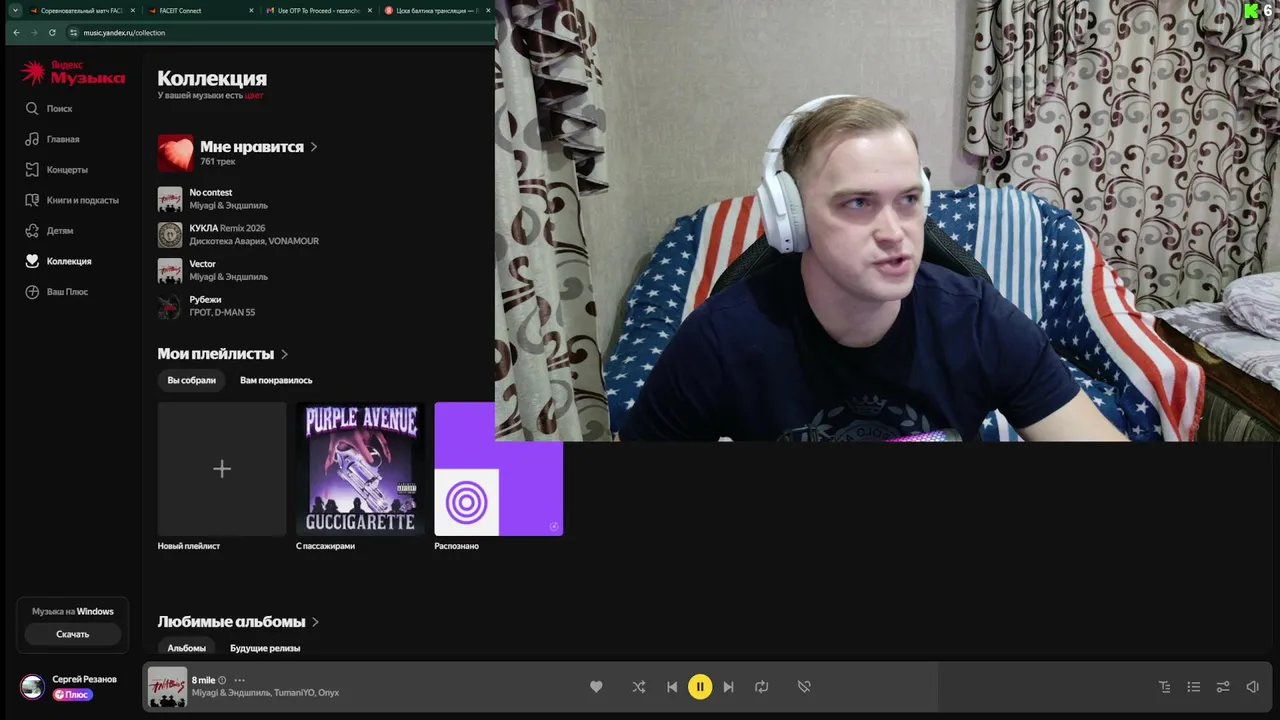Open track options three-dots for 8 mile
Screen dimensions: 1280x720
point(239,680)
